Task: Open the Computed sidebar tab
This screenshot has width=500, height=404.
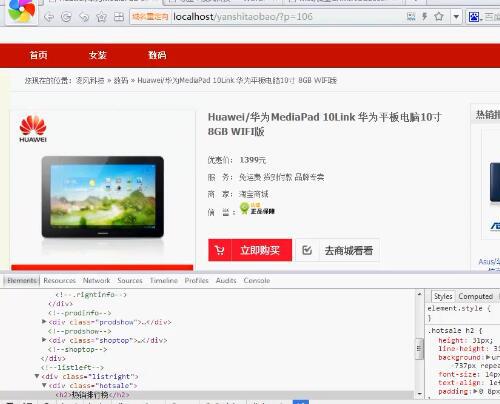Action: point(475,296)
